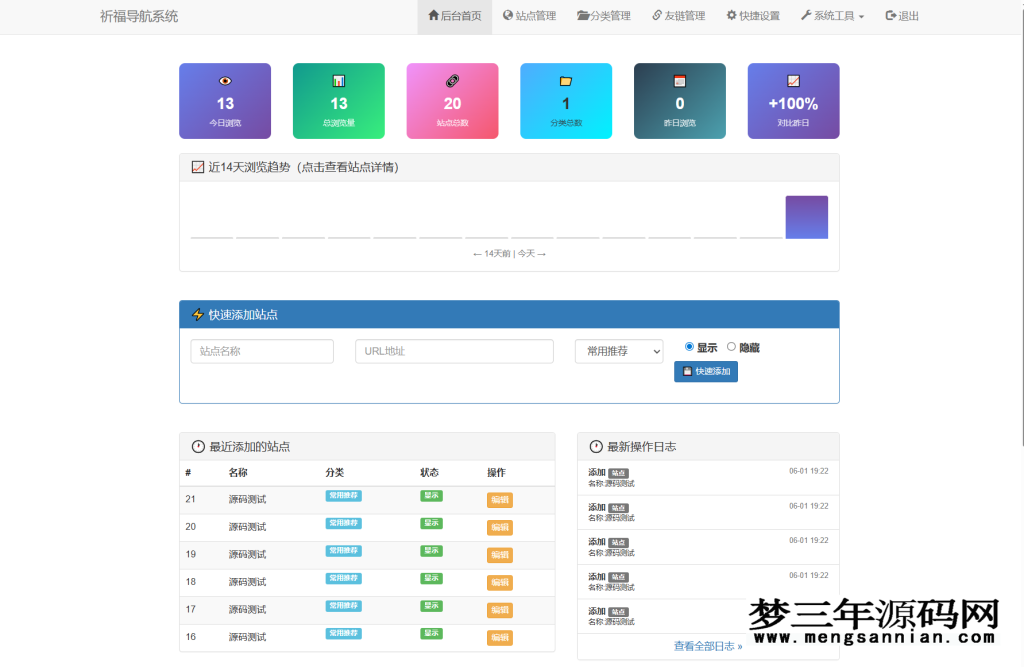Click the gear icon in 快捷设置
Image resolution: width=1024 pixels, height=667 pixels.
(731, 15)
